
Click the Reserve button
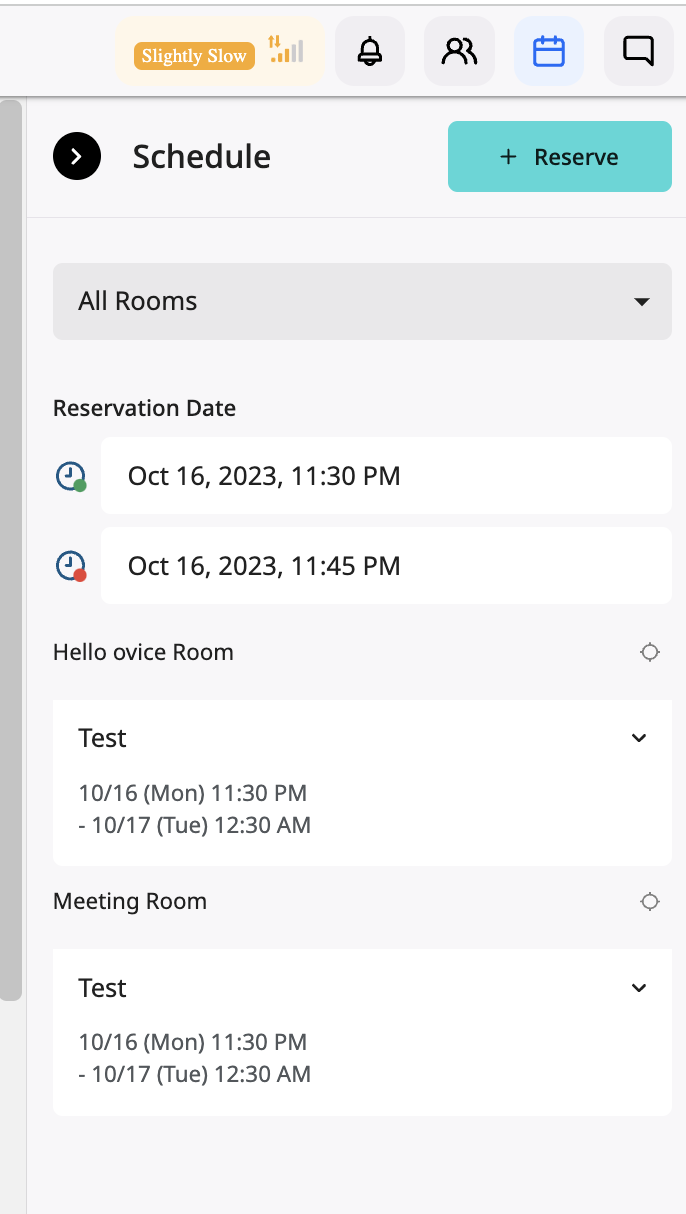click(560, 156)
